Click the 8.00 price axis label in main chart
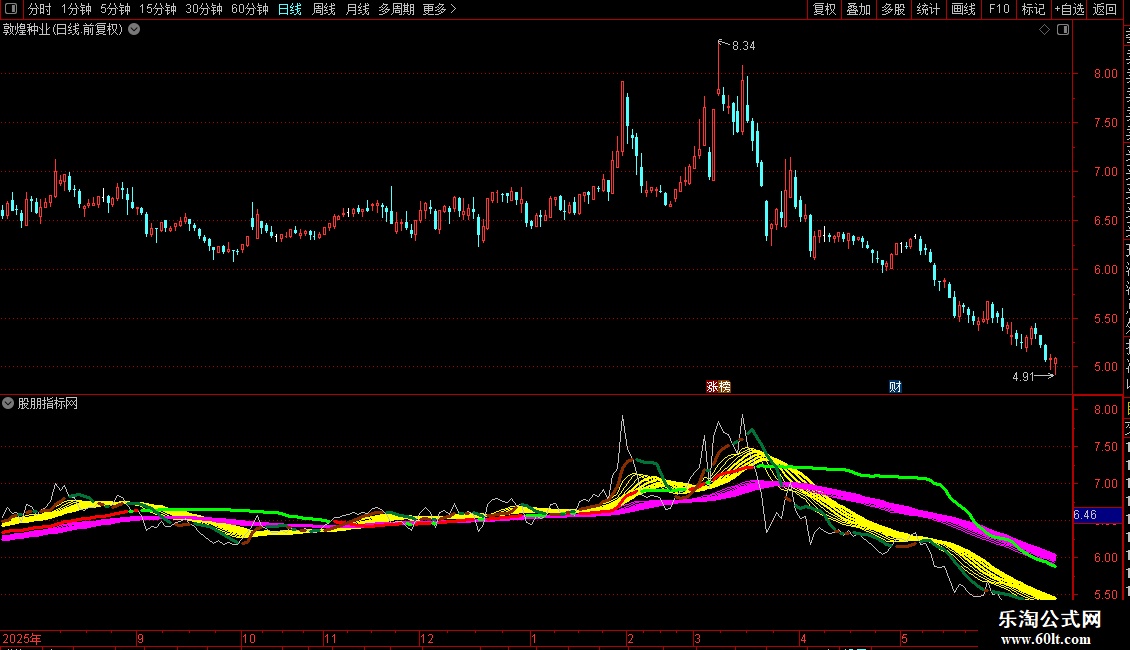The width and height of the screenshot is (1130, 650). [x=1106, y=74]
